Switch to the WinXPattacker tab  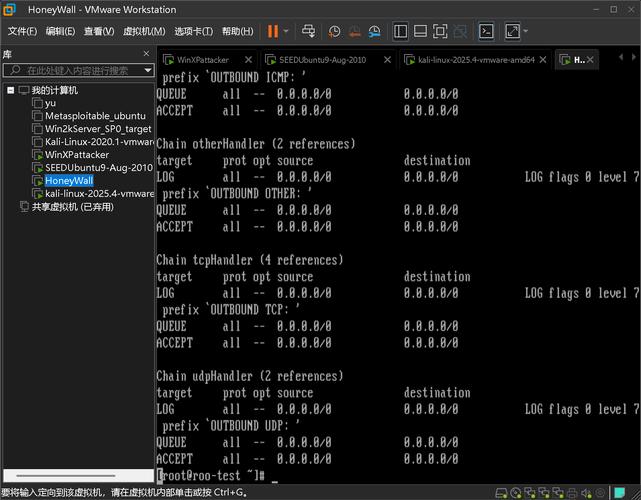202,60
